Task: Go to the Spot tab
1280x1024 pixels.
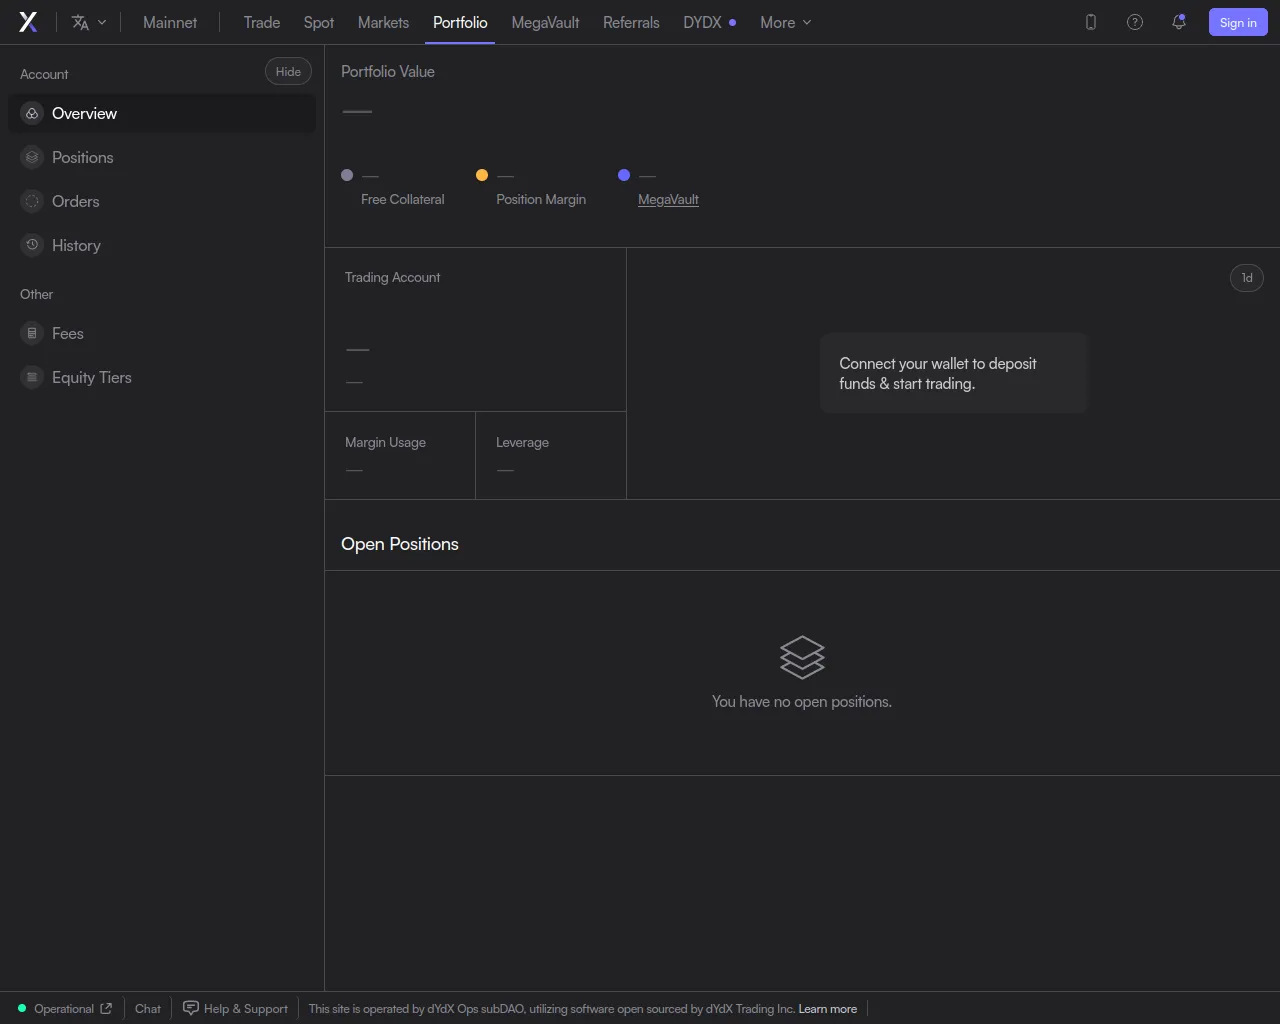Action: tap(319, 22)
